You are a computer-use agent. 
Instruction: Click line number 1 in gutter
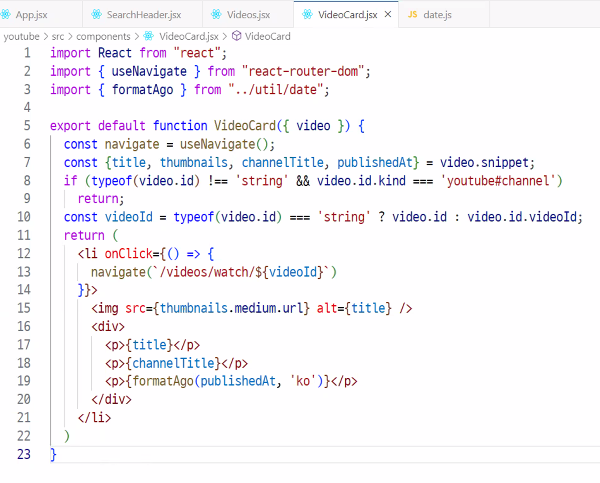pyautogui.click(x=27, y=53)
